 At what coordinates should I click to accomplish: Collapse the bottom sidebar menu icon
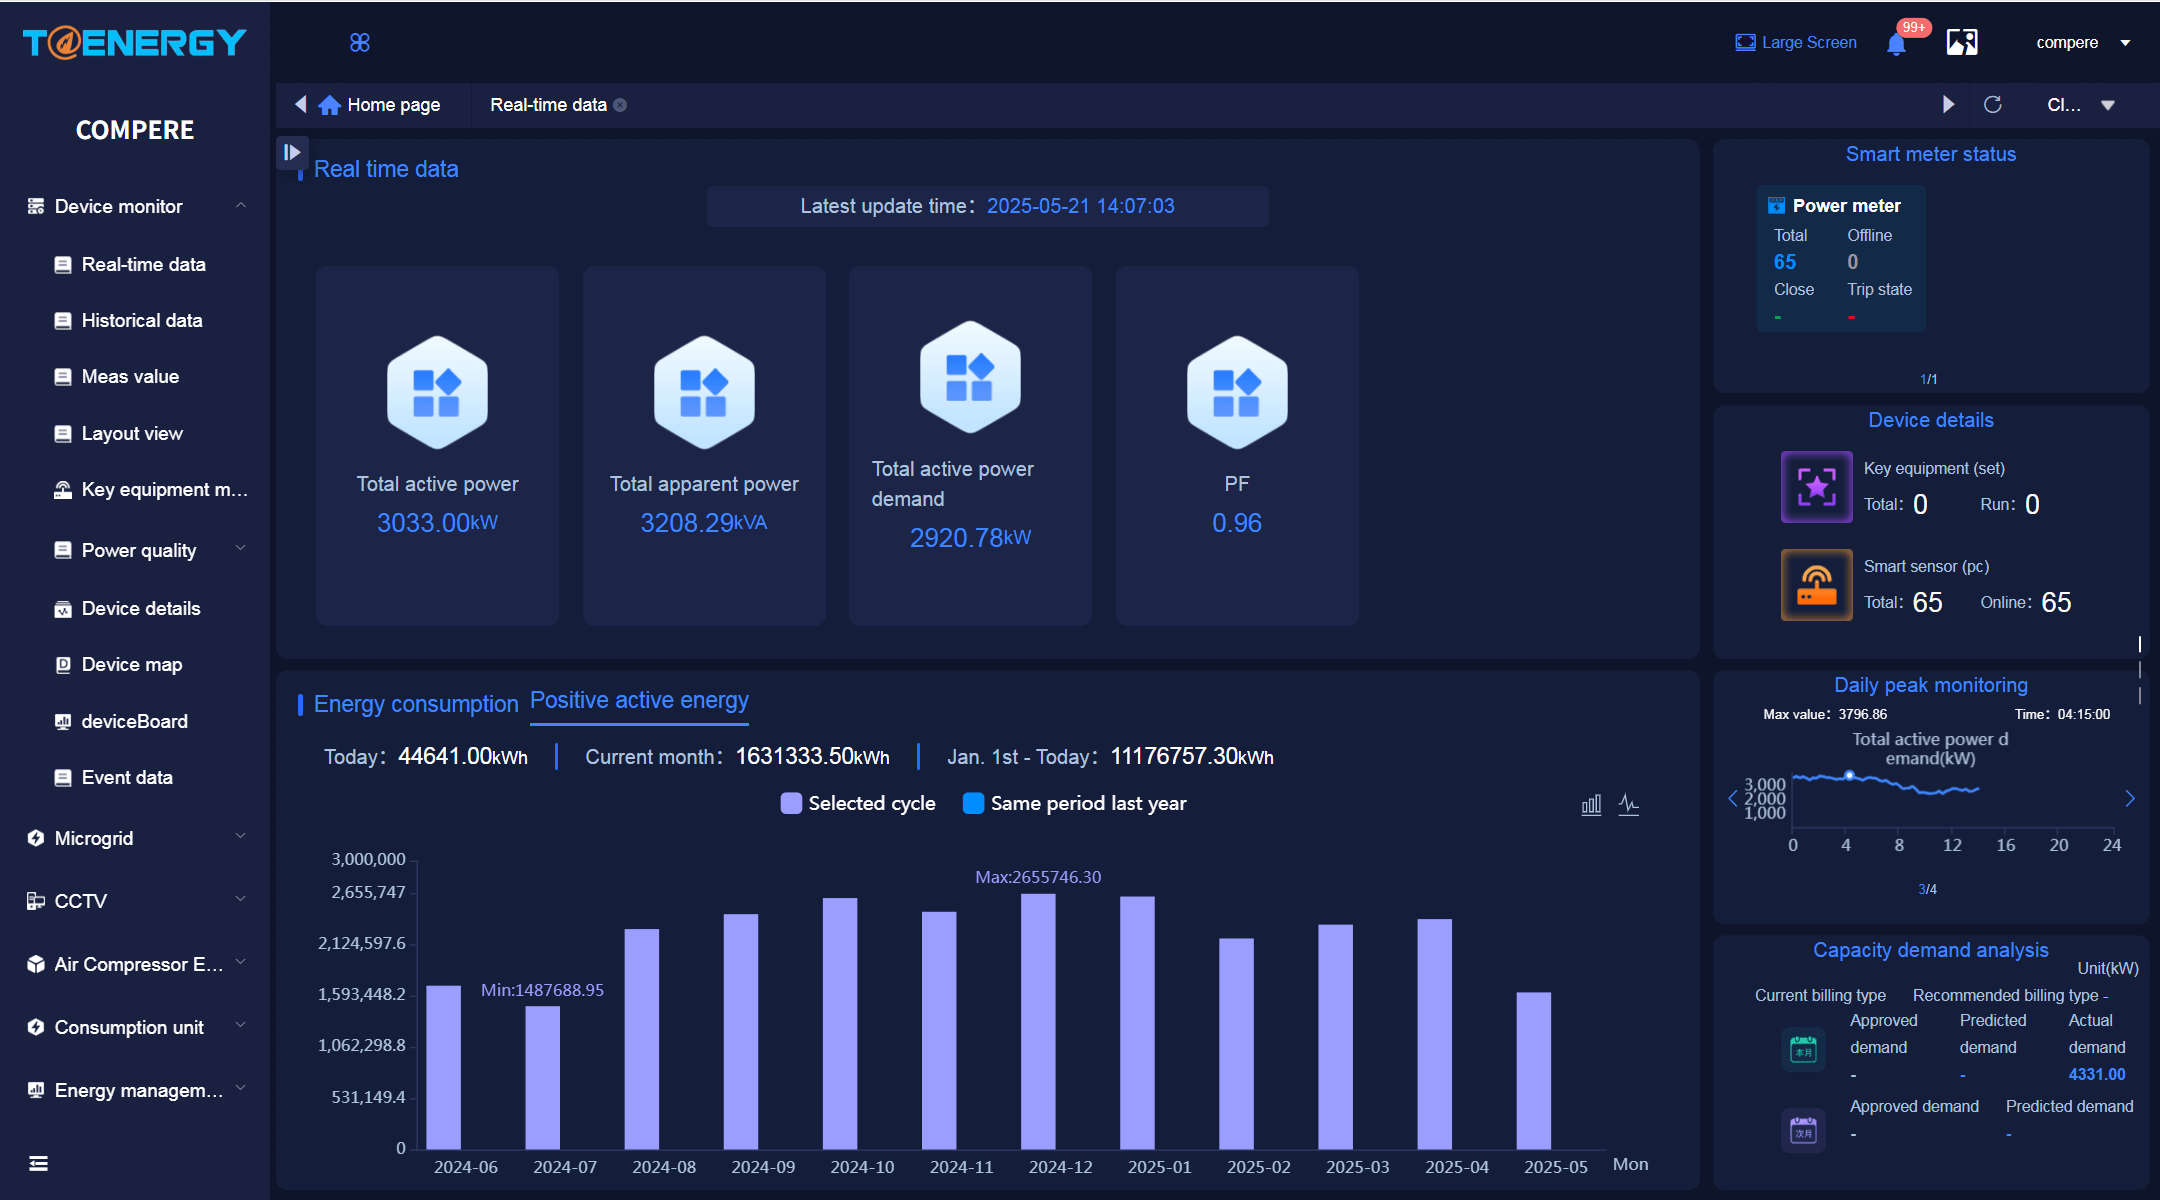click(x=39, y=1163)
